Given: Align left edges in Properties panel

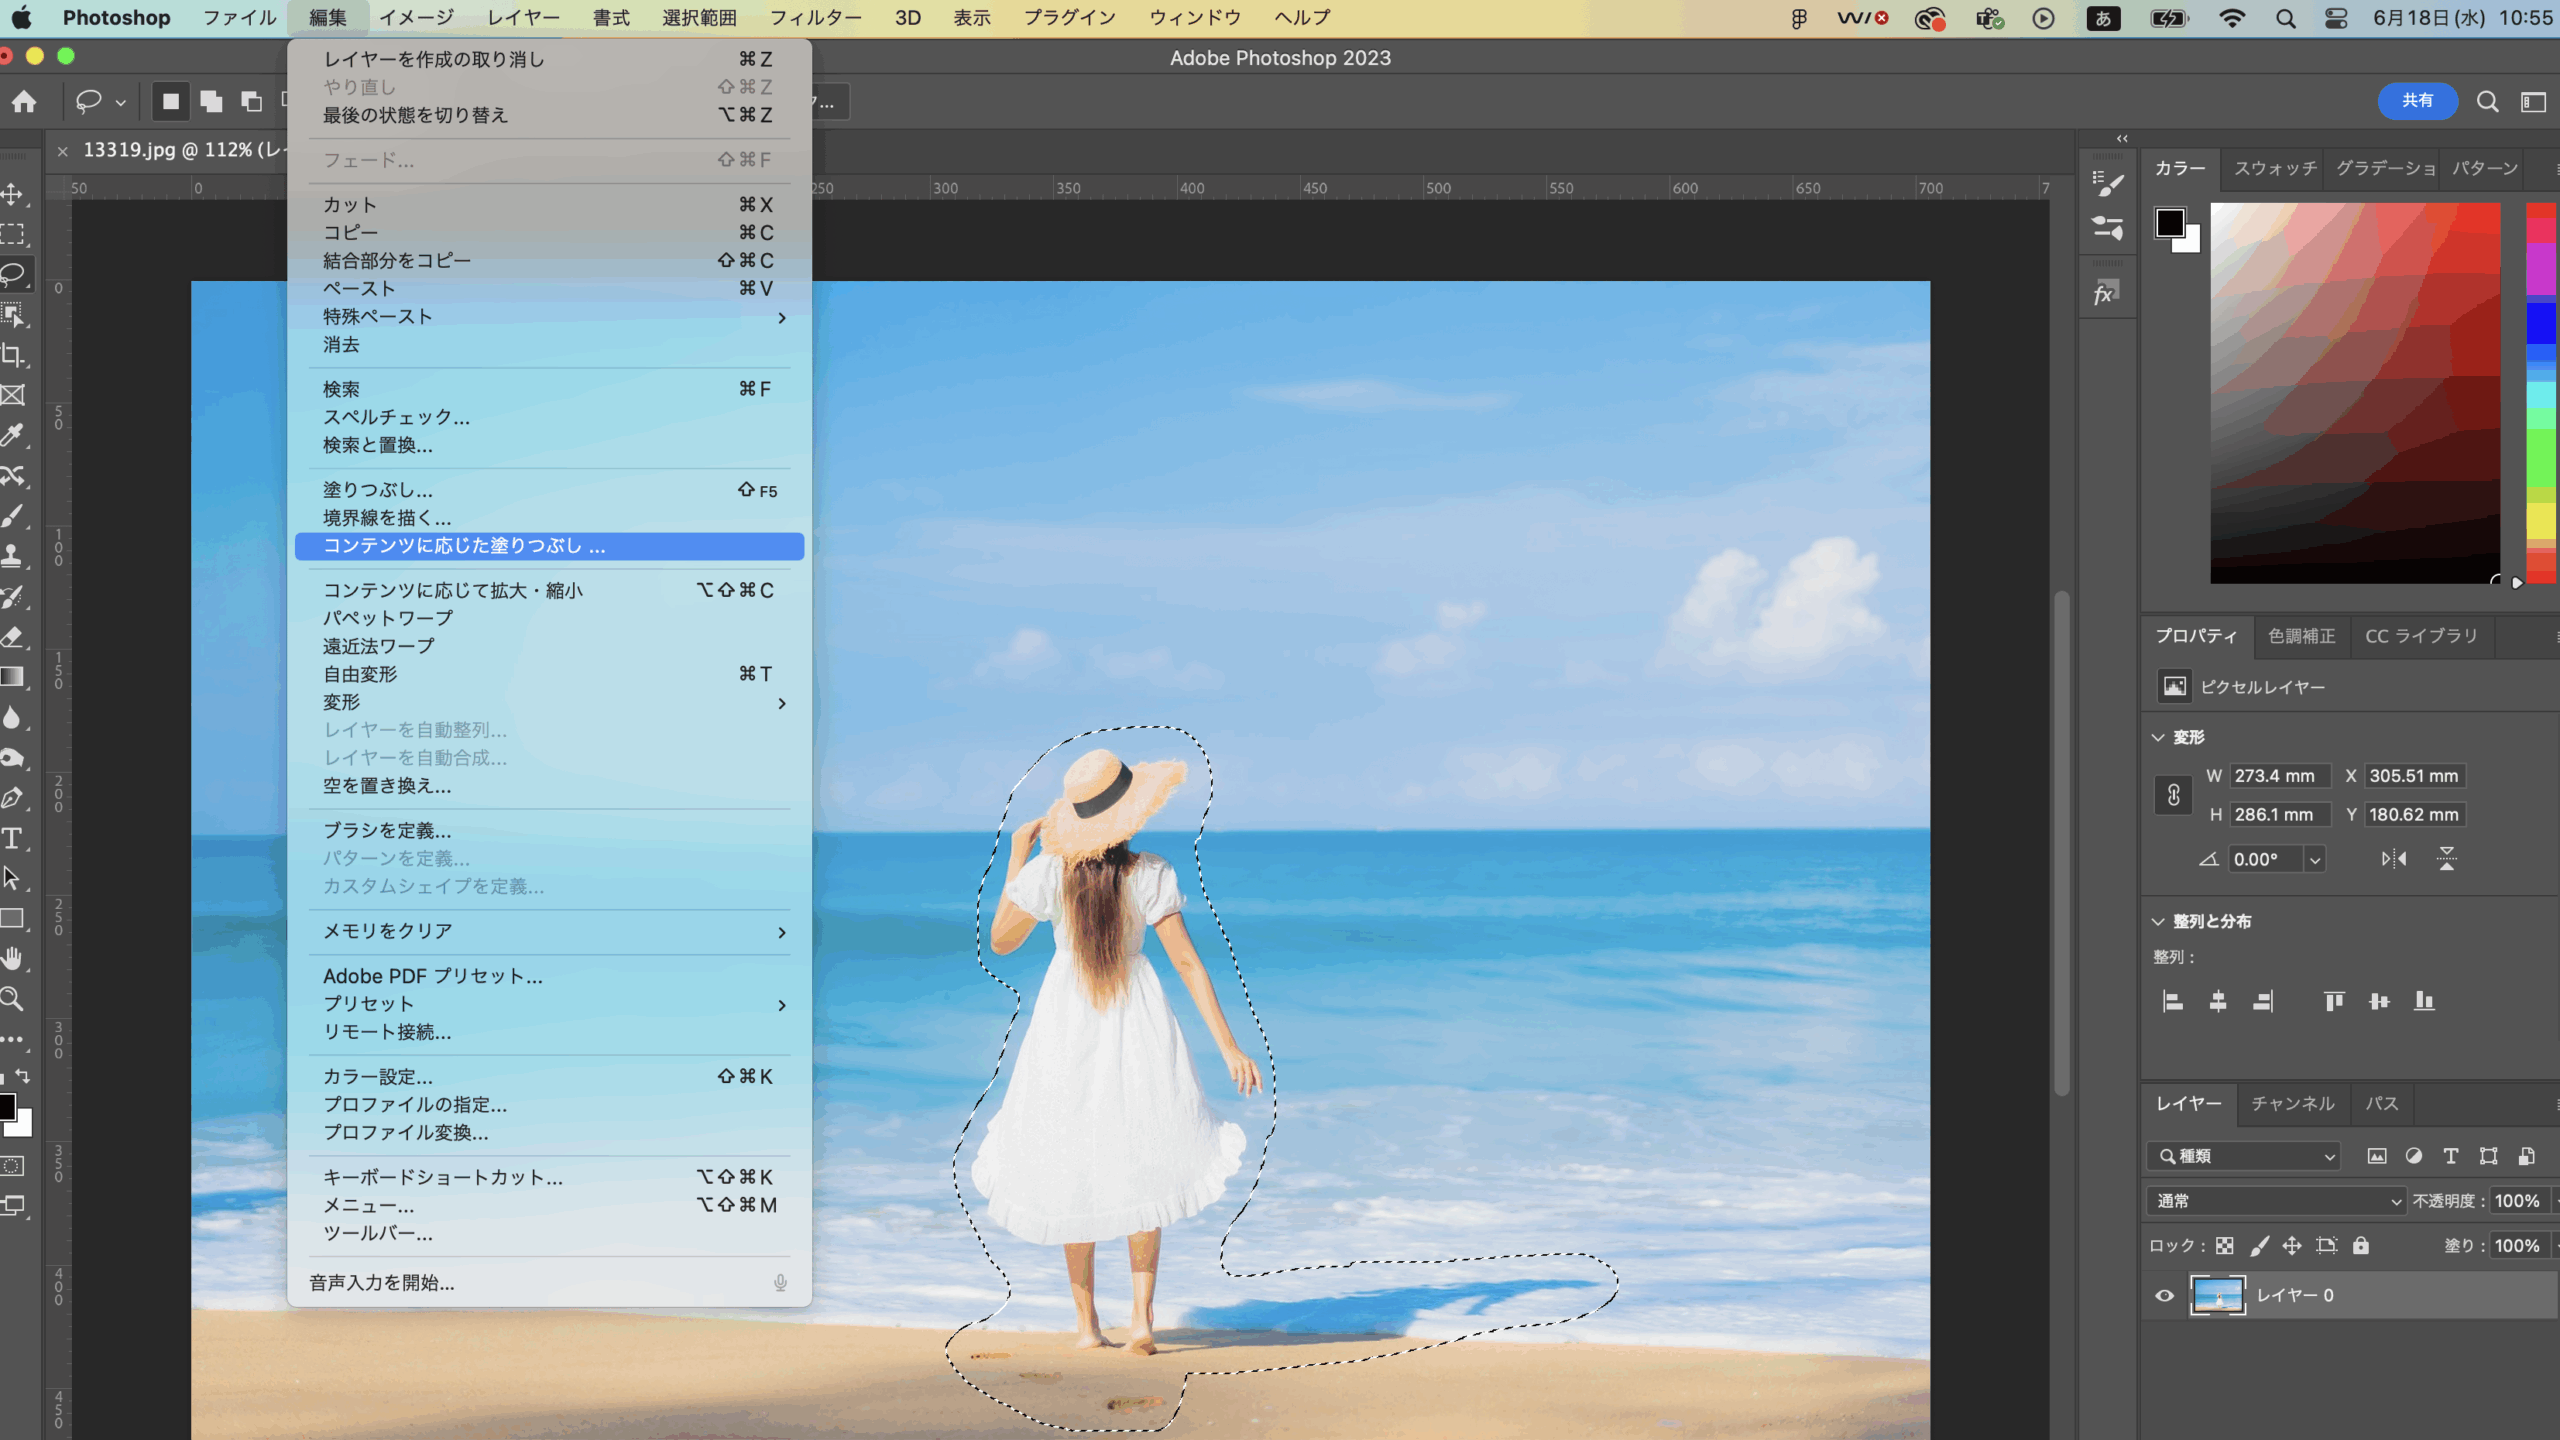Looking at the screenshot, I should pos(2173,1001).
